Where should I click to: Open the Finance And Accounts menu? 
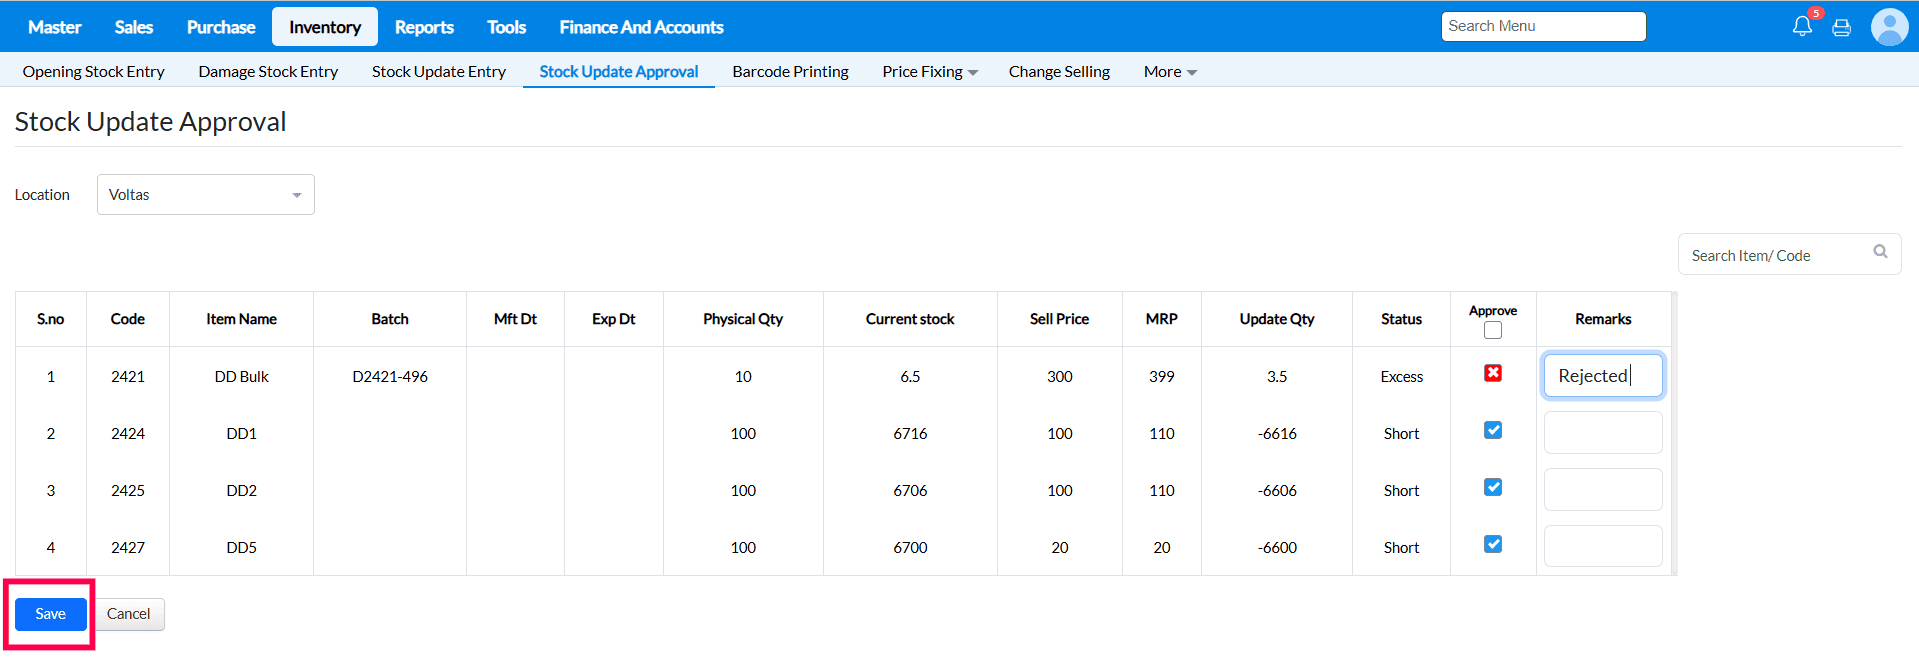pos(641,27)
